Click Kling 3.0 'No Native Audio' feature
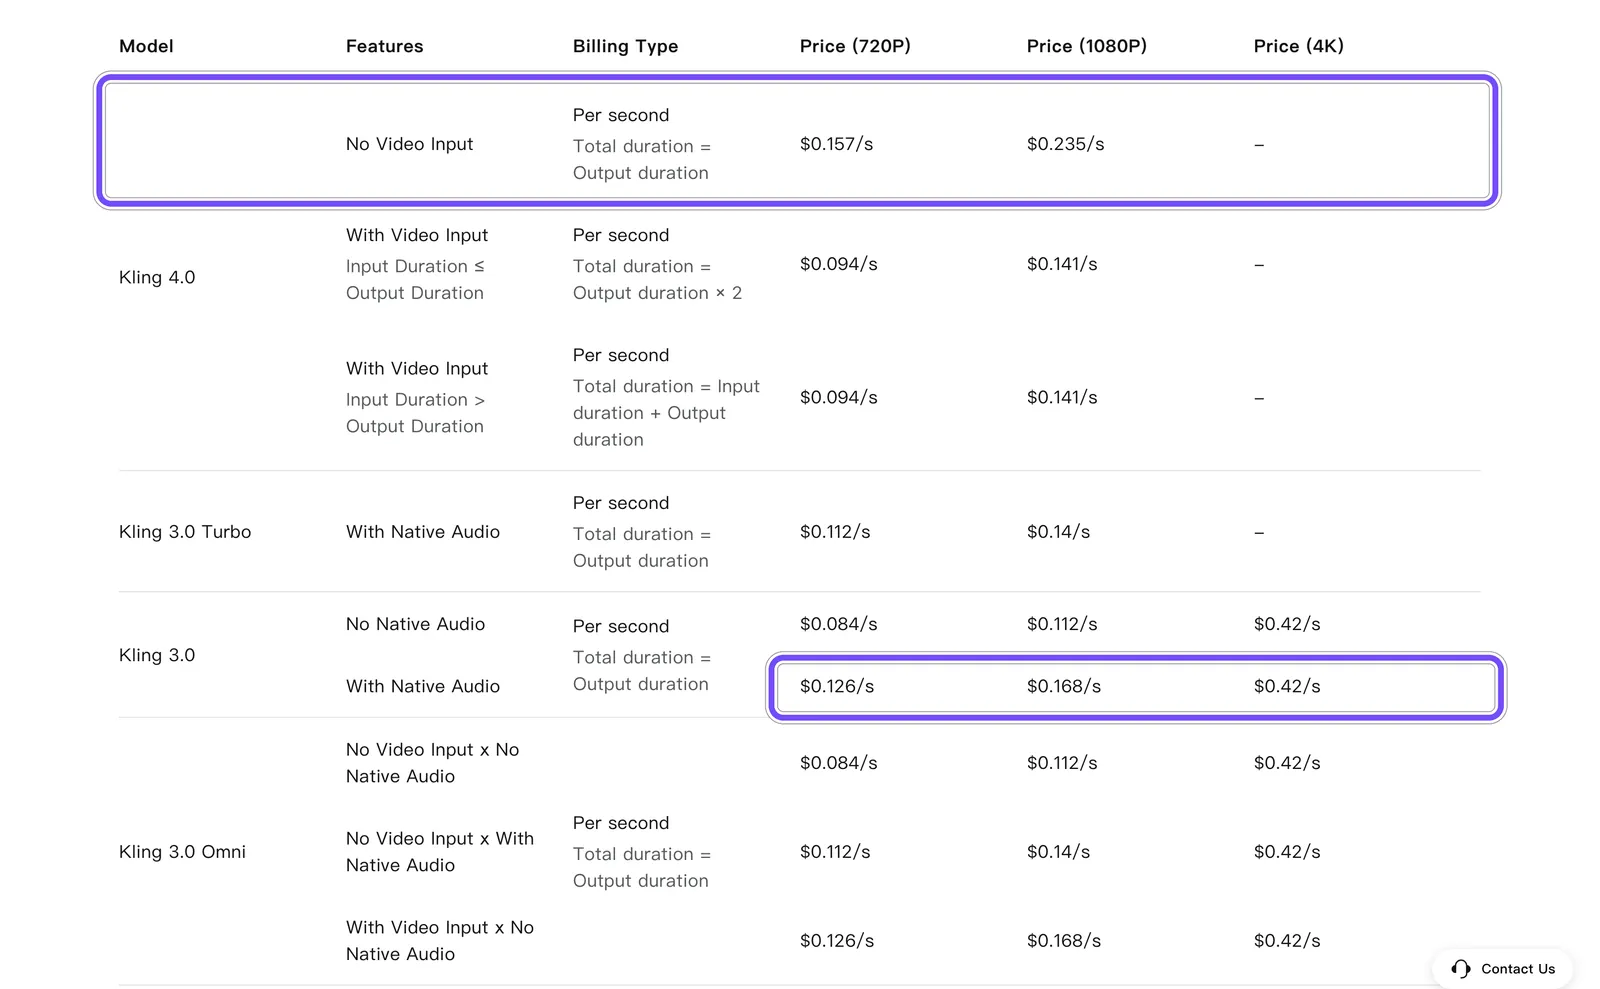 point(415,624)
